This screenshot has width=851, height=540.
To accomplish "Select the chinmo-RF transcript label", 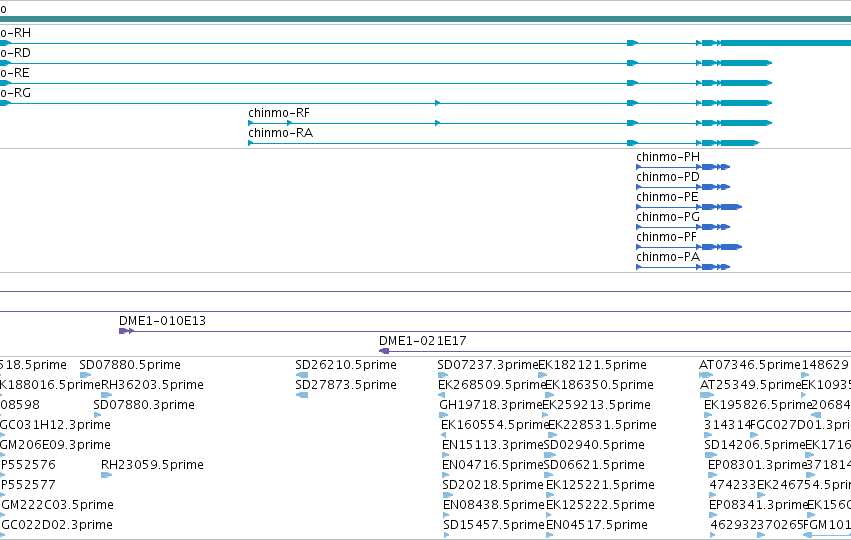I will click(x=278, y=113).
